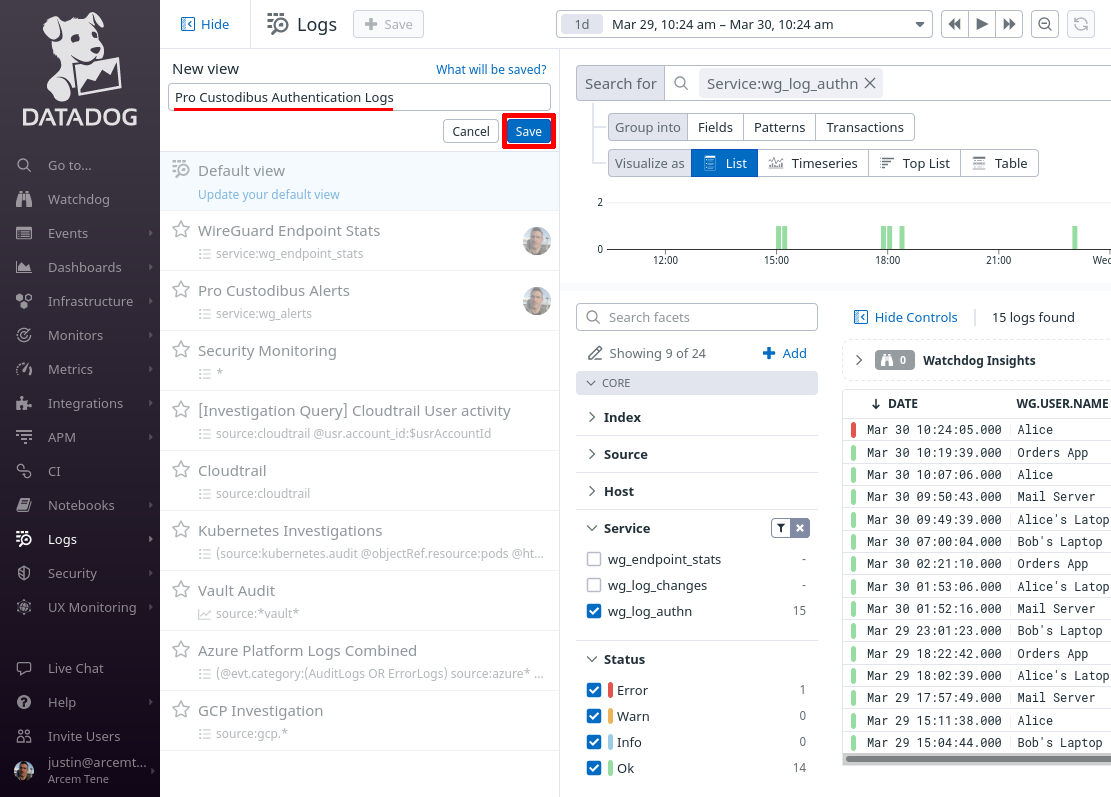This screenshot has width=1111, height=797.
Task: Star the Security Monitoring view
Action: pos(181,350)
